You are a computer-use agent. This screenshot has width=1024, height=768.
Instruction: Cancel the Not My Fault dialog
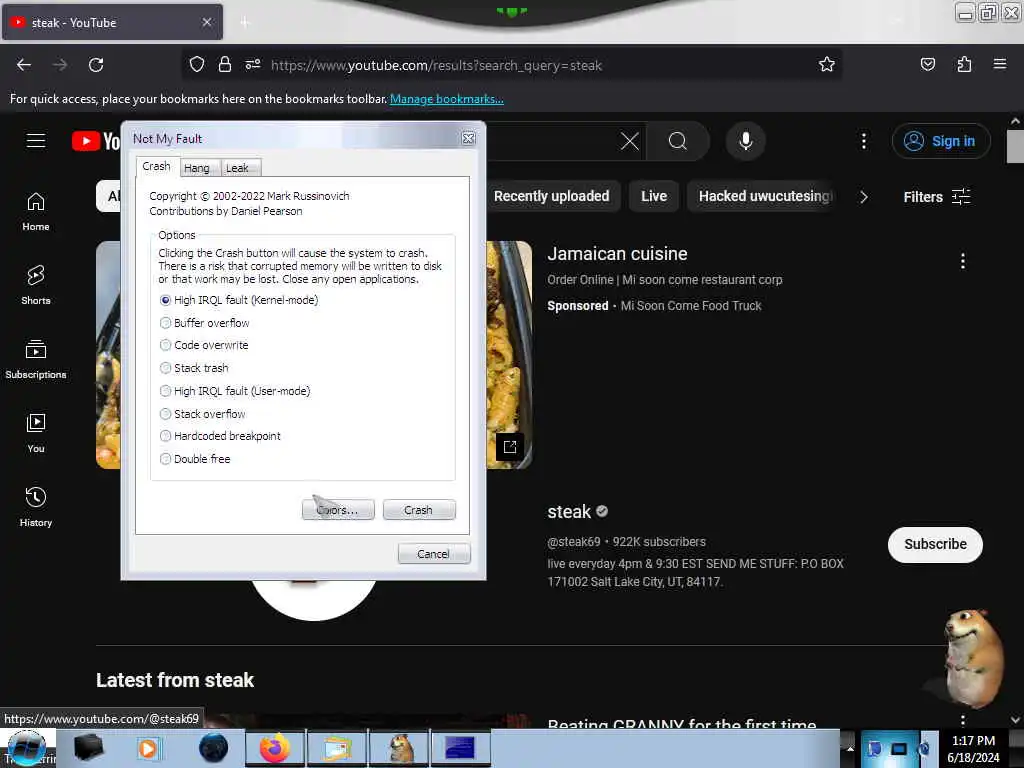pyautogui.click(x=434, y=554)
